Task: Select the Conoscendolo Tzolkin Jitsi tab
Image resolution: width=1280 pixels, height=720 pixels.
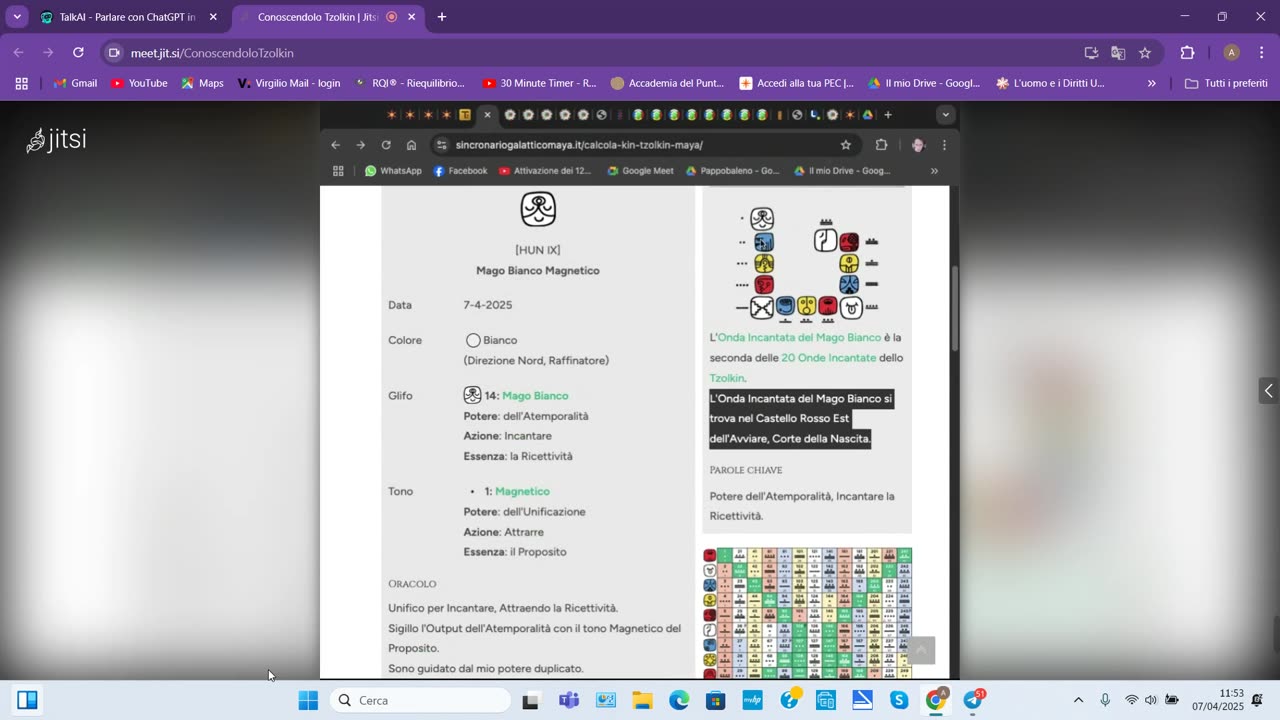Action: 317,17
